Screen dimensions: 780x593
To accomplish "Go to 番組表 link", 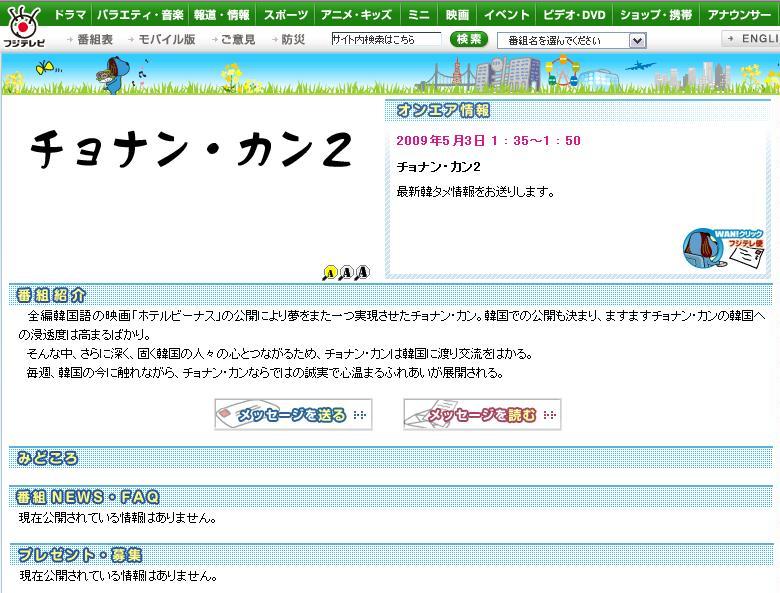I will (x=90, y=39).
